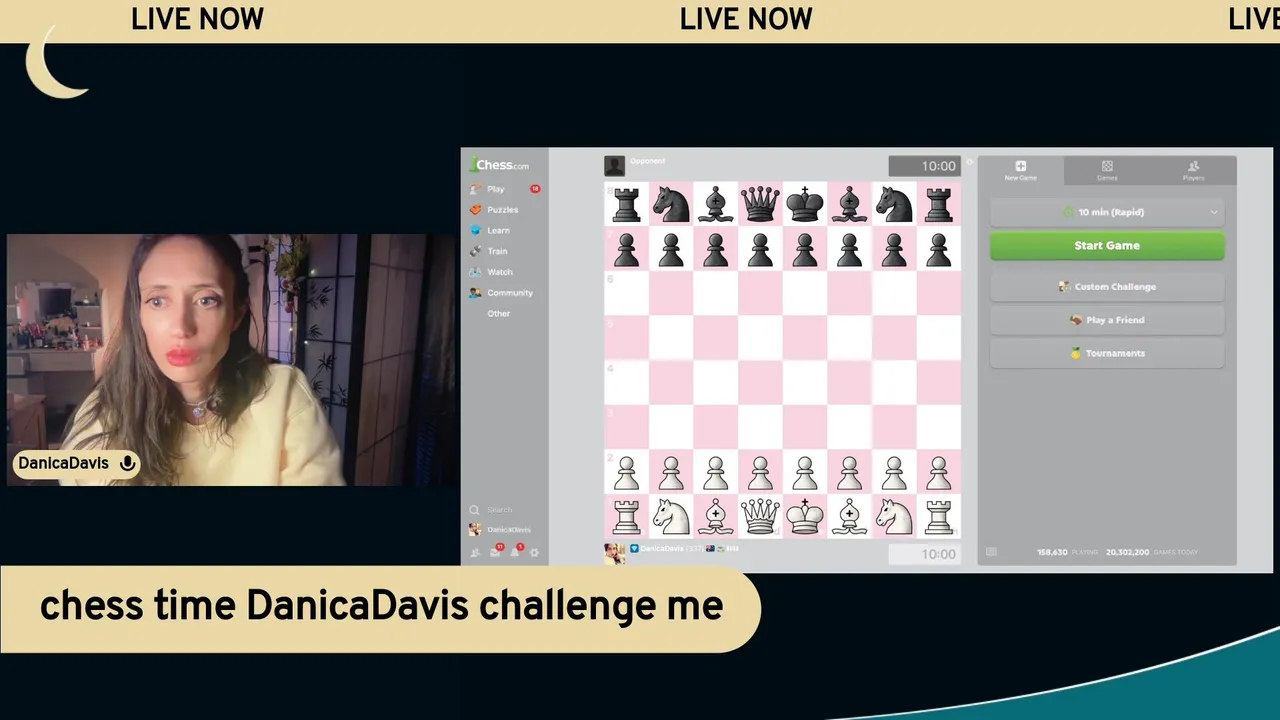Open DanicaDavis profile in the sidebar

point(501,530)
